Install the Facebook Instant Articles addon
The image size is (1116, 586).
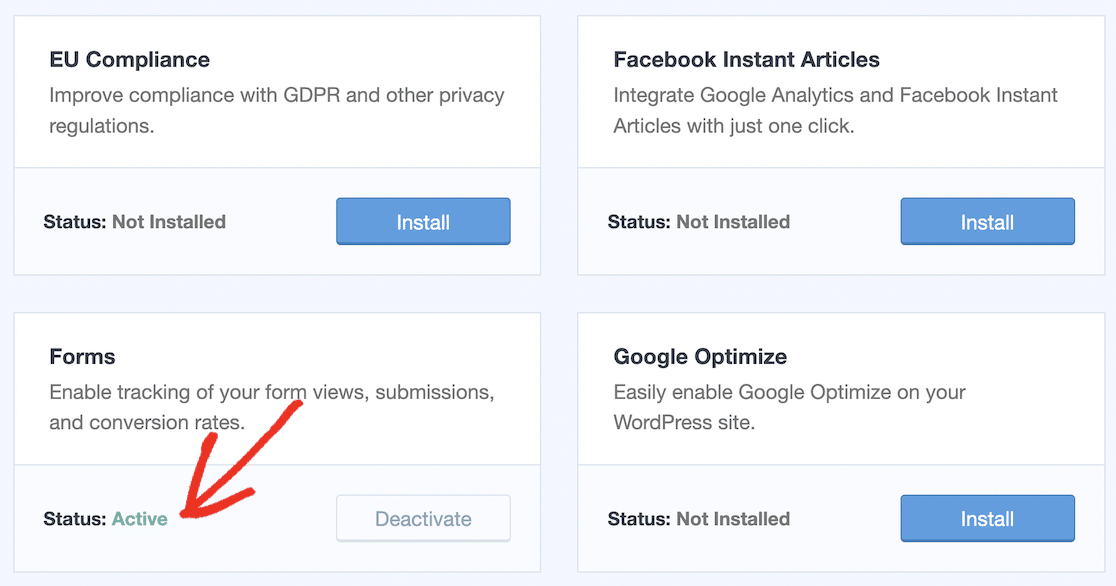pyautogui.click(x=987, y=221)
